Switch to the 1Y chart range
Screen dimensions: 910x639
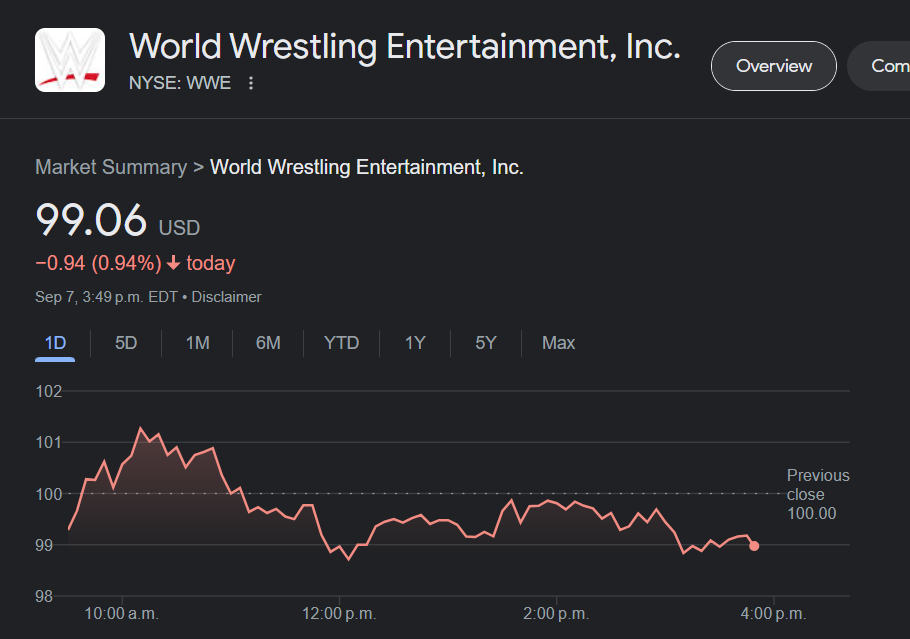pos(415,343)
